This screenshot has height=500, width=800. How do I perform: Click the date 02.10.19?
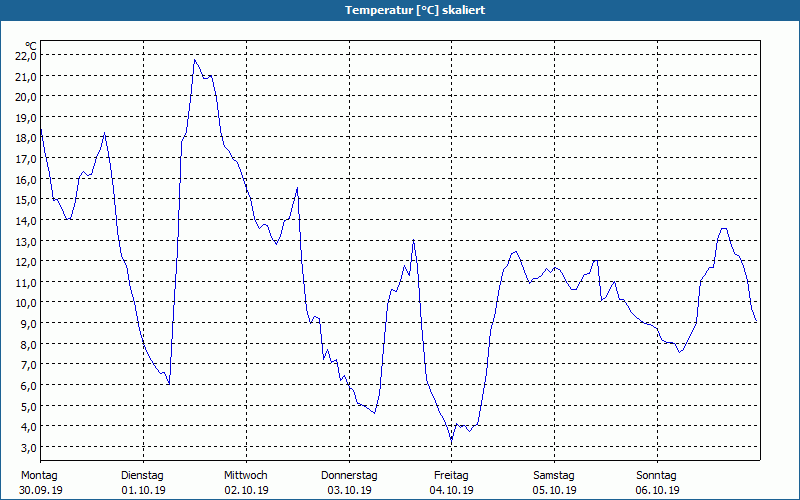[x=246, y=490]
